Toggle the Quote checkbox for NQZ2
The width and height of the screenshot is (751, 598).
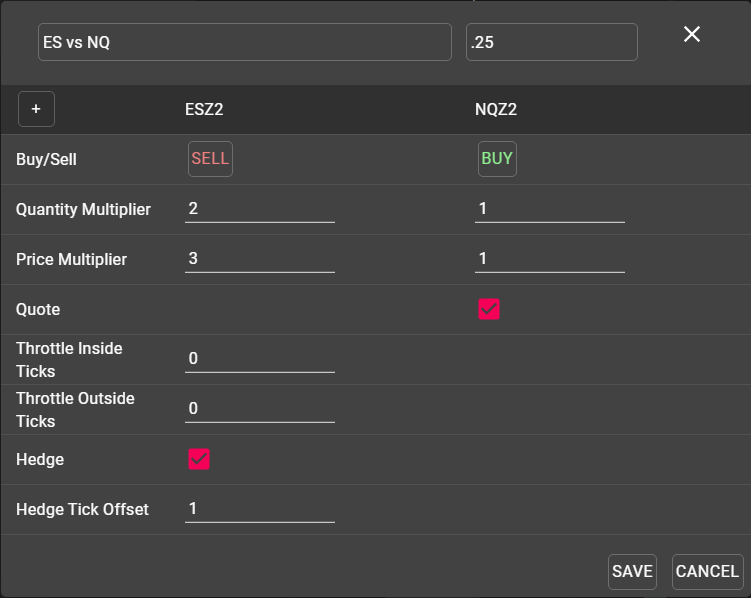489,309
